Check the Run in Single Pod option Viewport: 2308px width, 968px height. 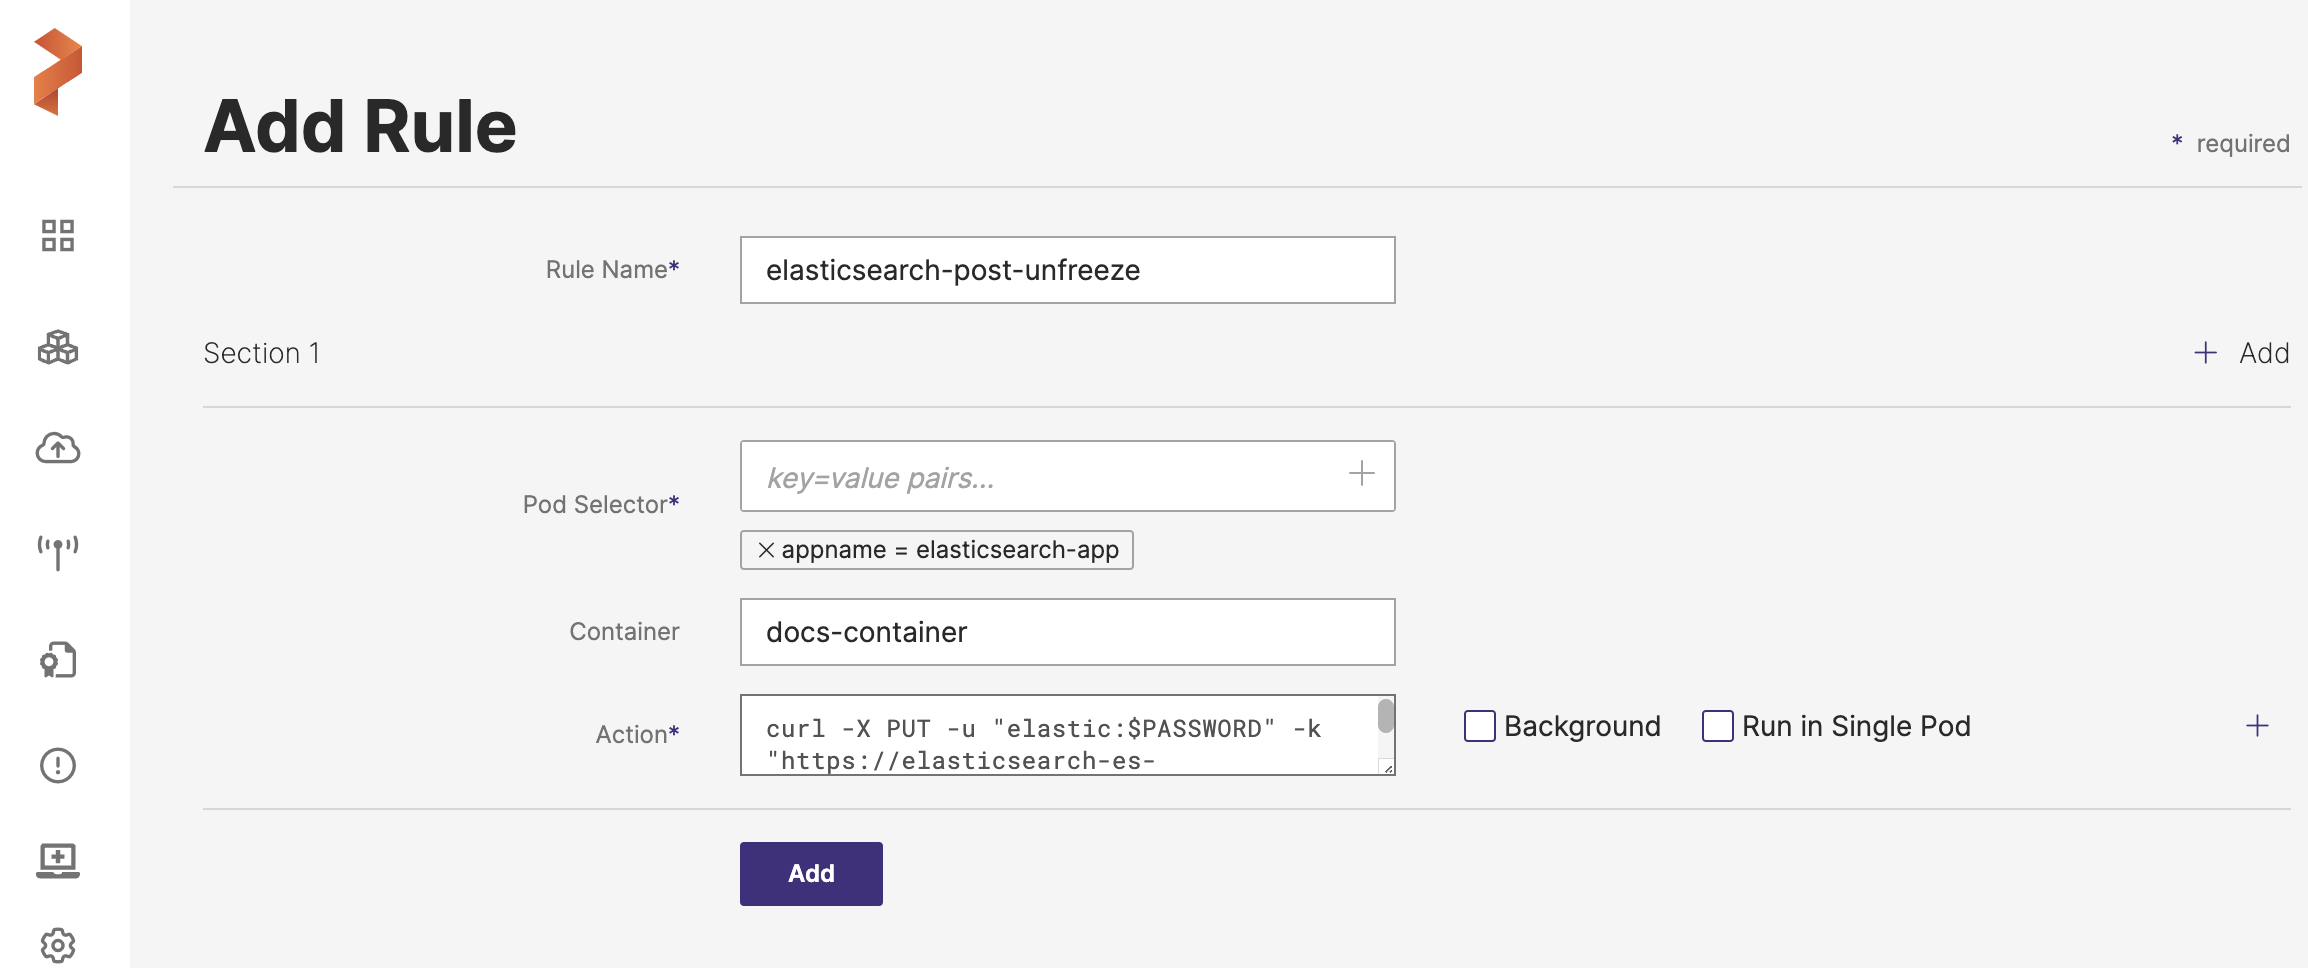(1717, 726)
